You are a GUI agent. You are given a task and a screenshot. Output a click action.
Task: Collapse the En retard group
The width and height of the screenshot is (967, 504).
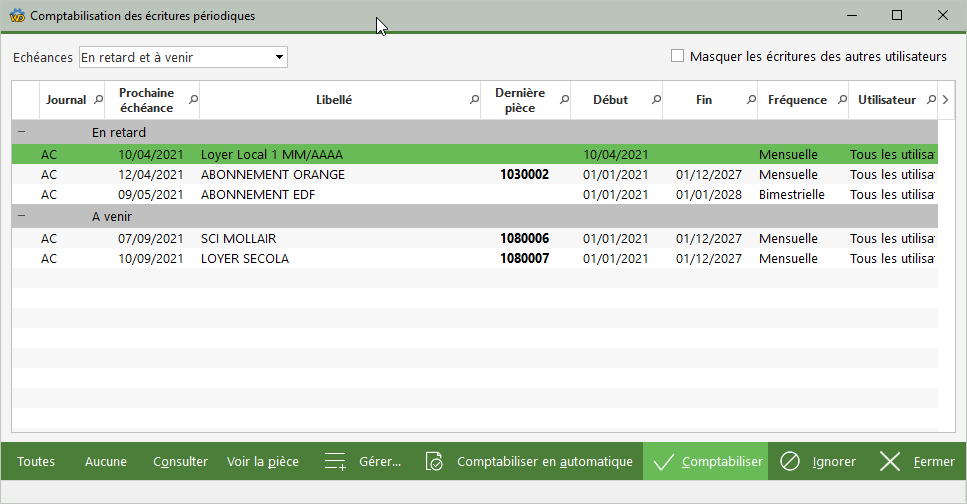(22, 132)
